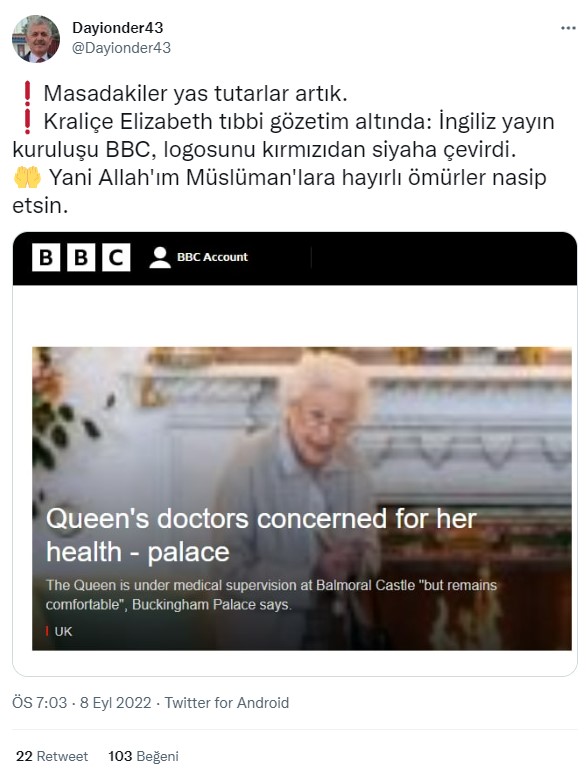The width and height of the screenshot is (588, 781).
Task: Click the red marker beside UK tag
Action: coord(47,631)
